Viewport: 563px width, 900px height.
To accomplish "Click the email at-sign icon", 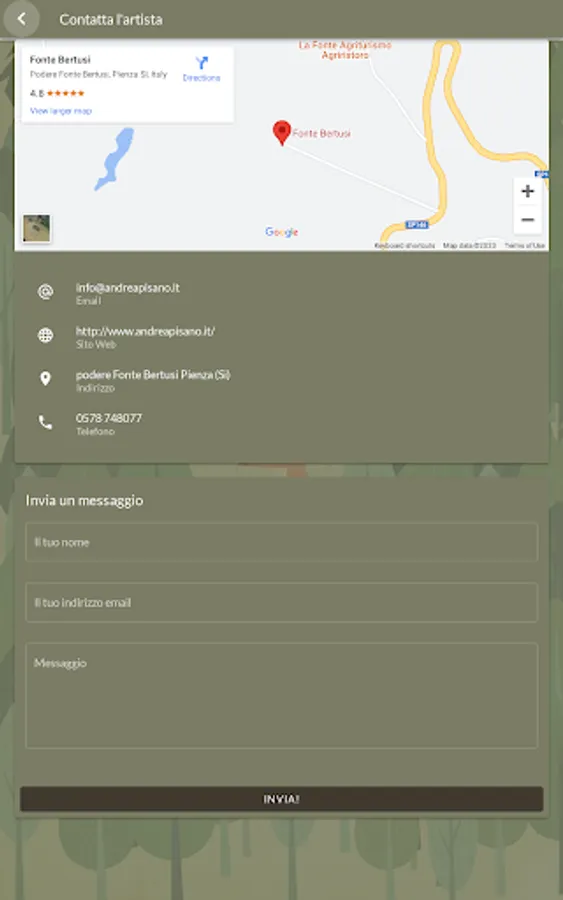I will coord(45,292).
